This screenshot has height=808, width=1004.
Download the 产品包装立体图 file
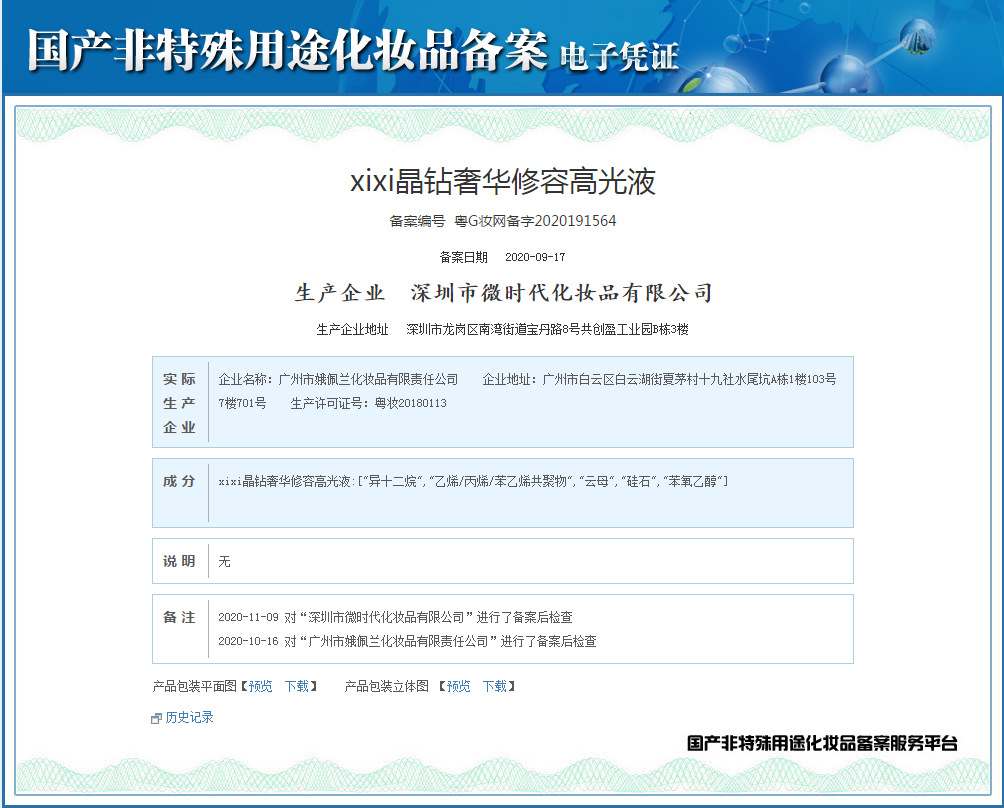[495, 686]
